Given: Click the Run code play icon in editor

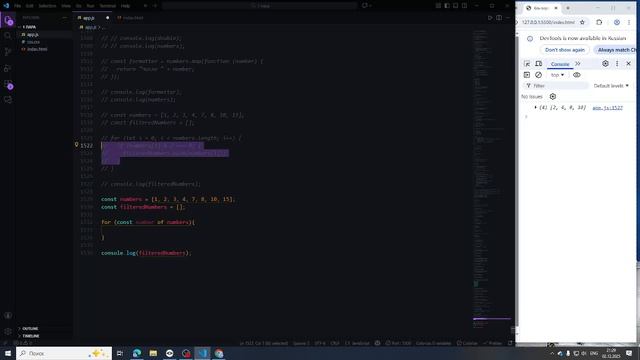Looking at the screenshot, I should tap(490, 18).
